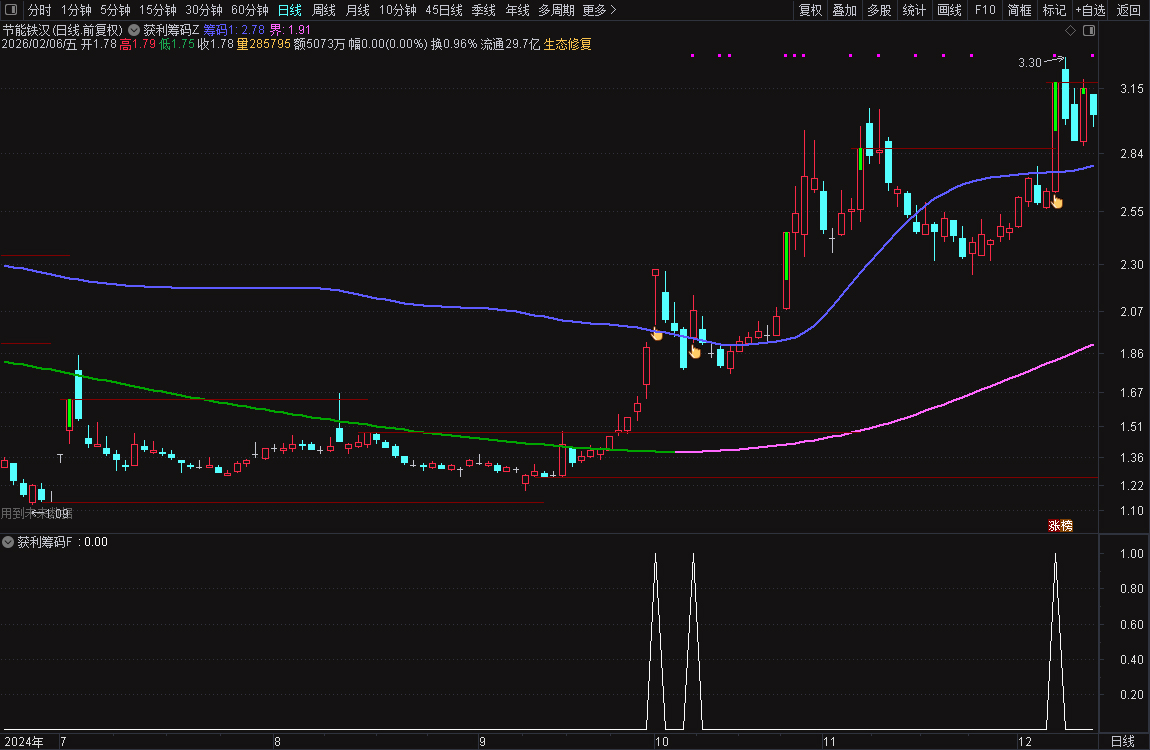Click the earliest October hand signal marker
1150x750 pixels.
point(657,334)
